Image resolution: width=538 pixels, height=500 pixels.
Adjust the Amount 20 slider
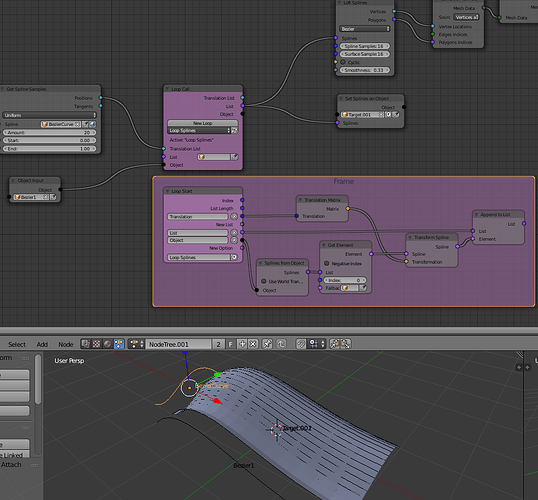pos(49,132)
